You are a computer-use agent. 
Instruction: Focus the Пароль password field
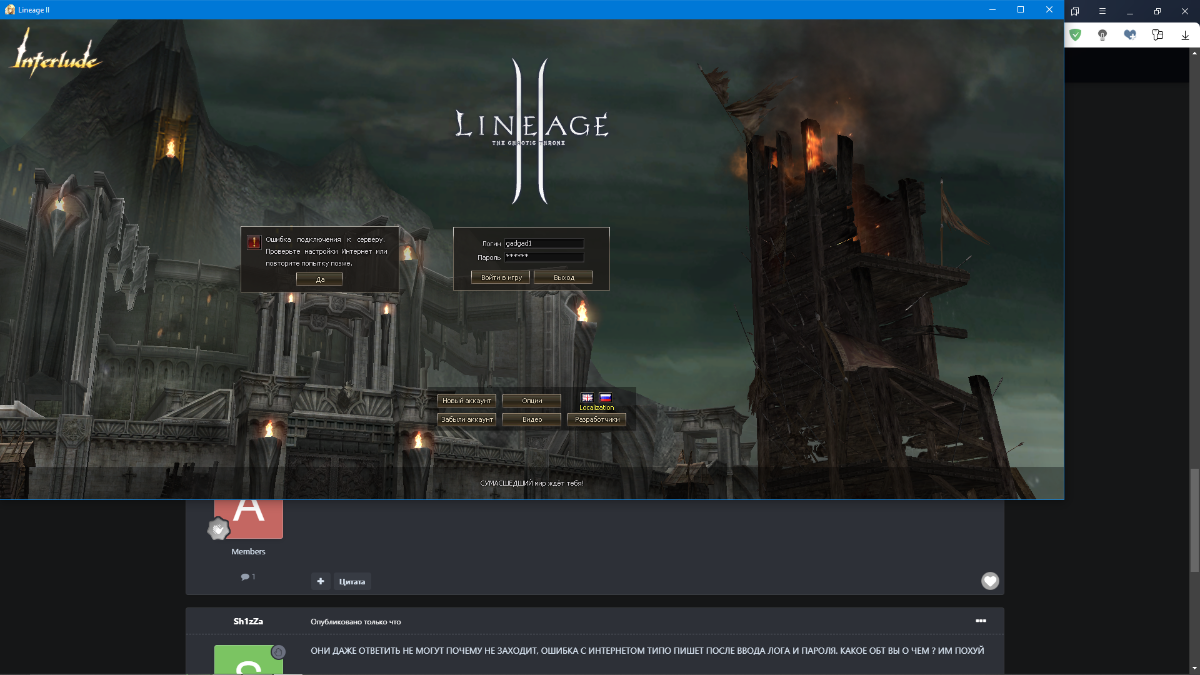(544, 257)
